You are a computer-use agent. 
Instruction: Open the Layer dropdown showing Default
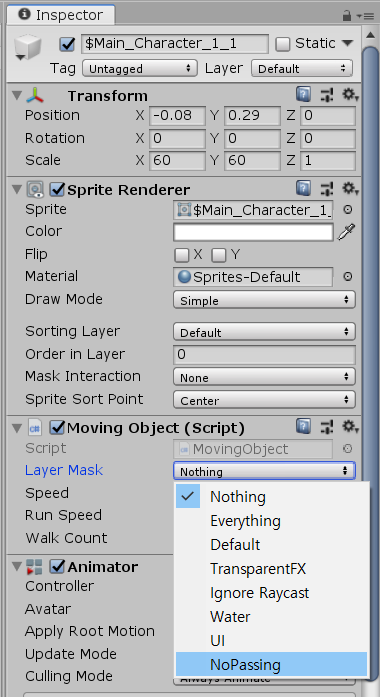tap(302, 68)
